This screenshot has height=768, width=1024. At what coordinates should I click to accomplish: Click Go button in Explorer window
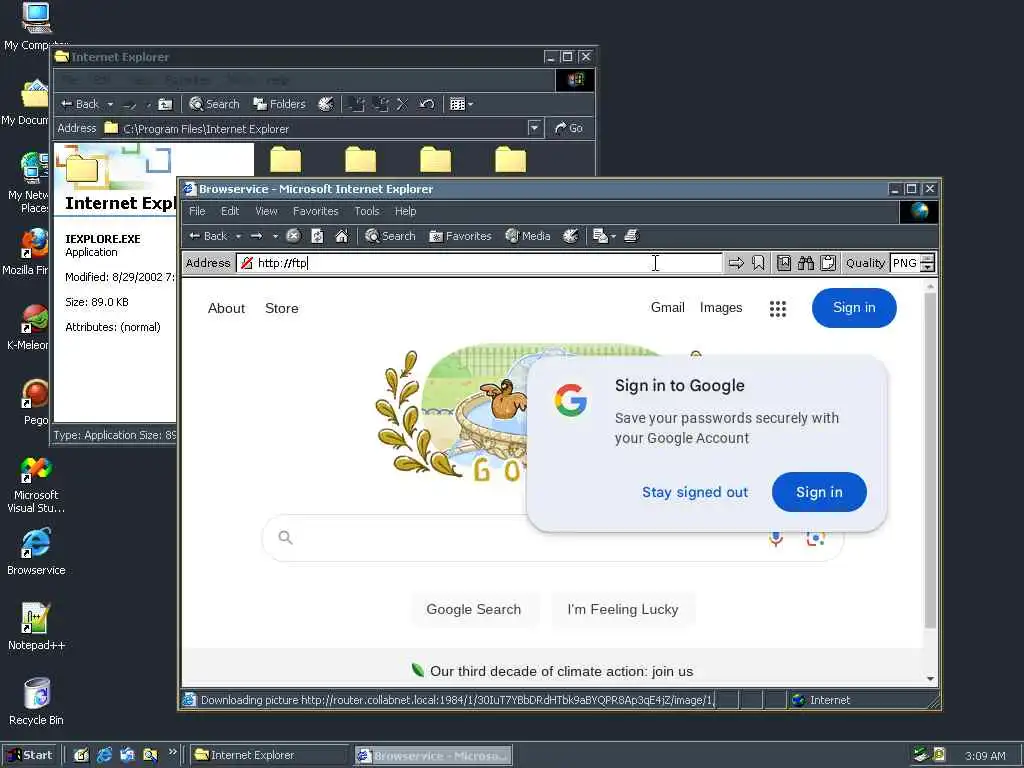569,128
